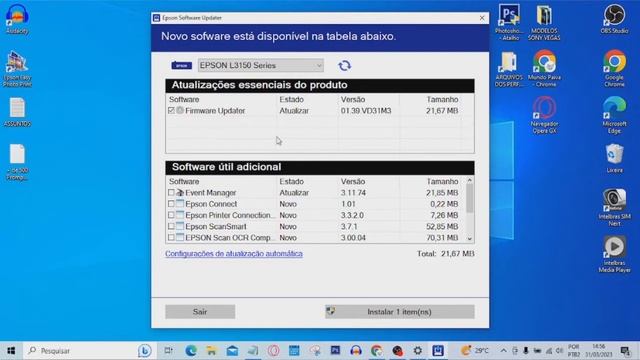Screen dimensions: 640x360
Task: Open Mail app from the taskbar
Action: 232,351
